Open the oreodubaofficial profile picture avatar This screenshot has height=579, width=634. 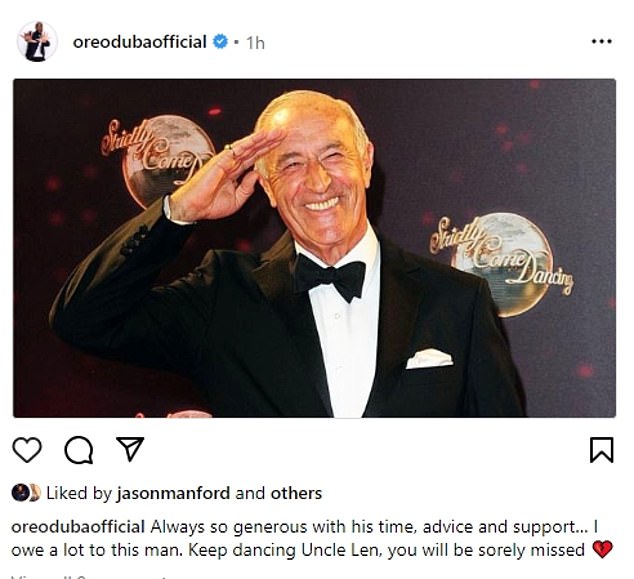click(37, 41)
